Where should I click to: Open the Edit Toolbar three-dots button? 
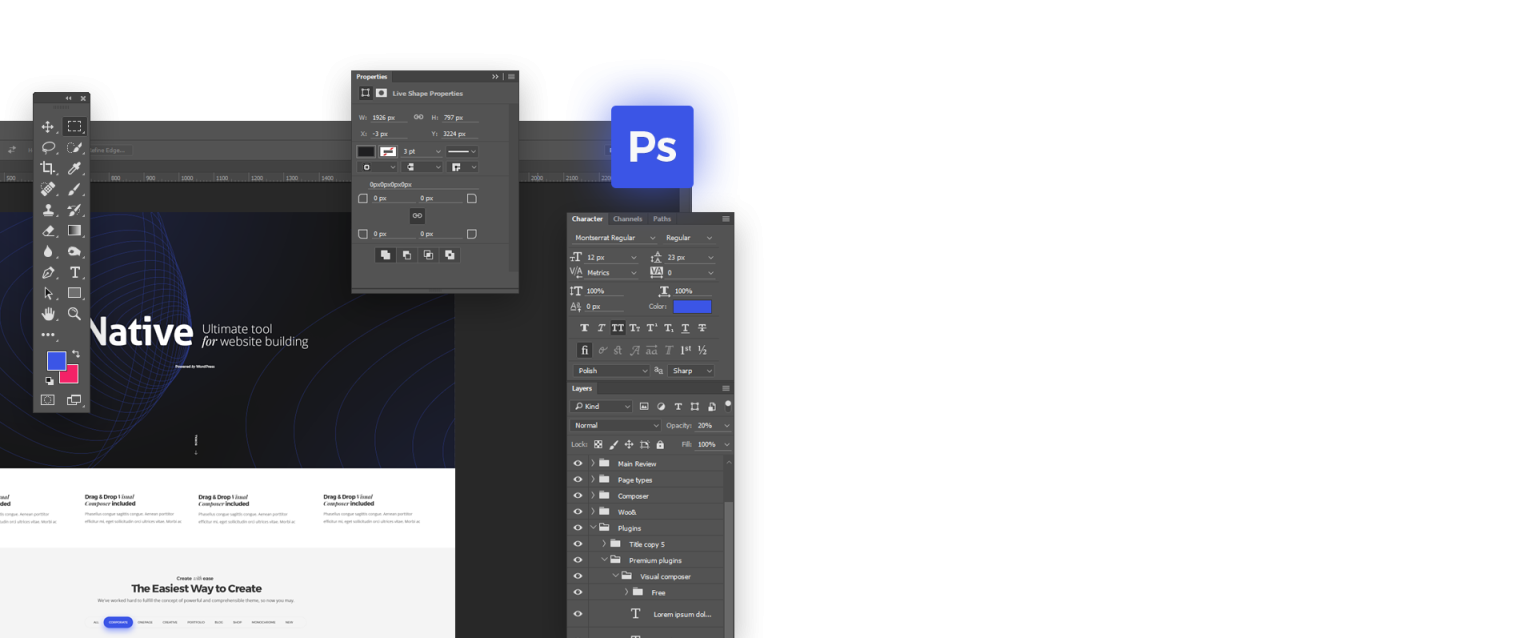pos(47,335)
